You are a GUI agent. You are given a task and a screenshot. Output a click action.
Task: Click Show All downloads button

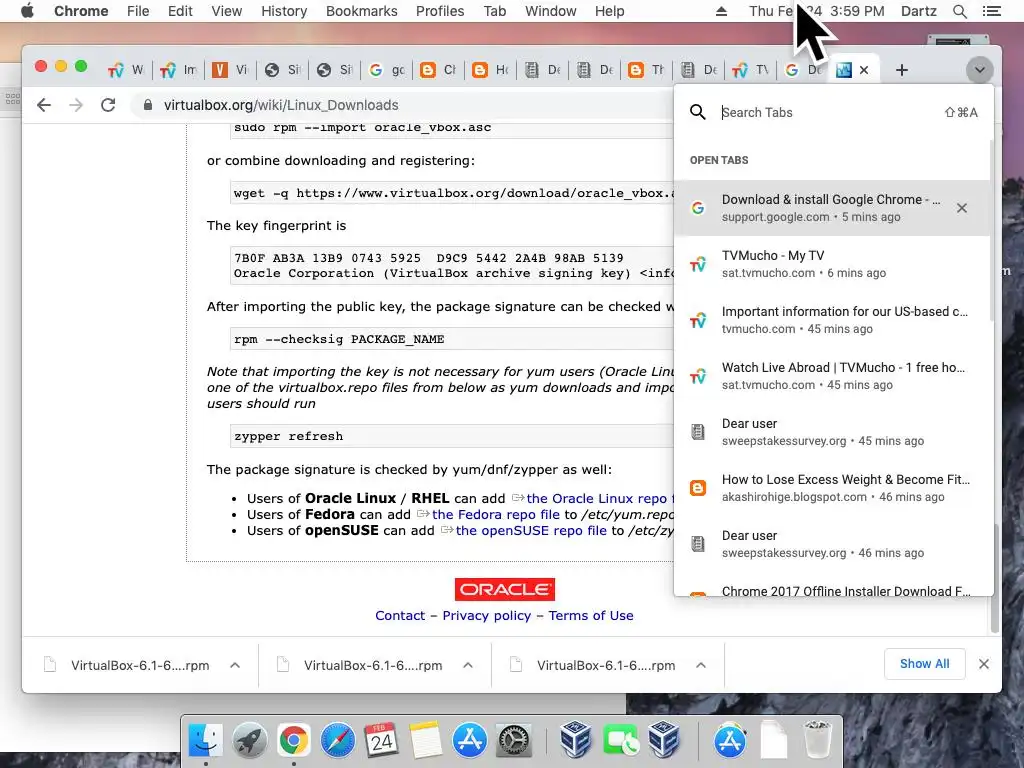(x=924, y=664)
